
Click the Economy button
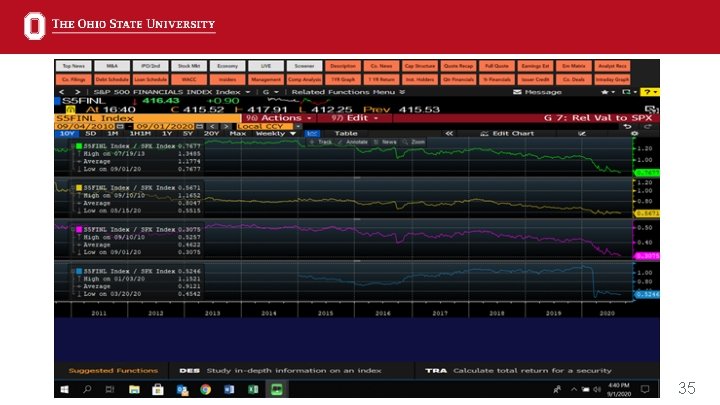click(227, 66)
